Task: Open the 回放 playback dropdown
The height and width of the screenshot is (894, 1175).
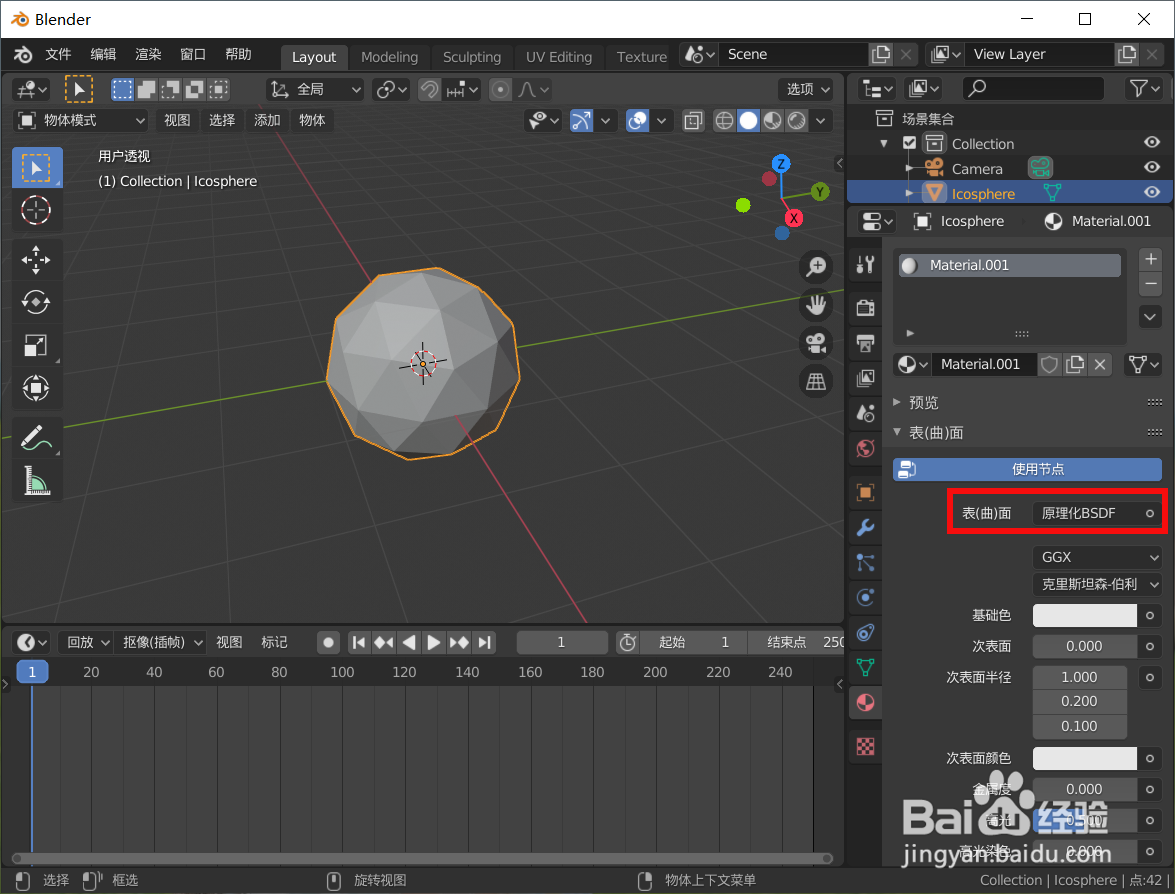Action: 85,642
